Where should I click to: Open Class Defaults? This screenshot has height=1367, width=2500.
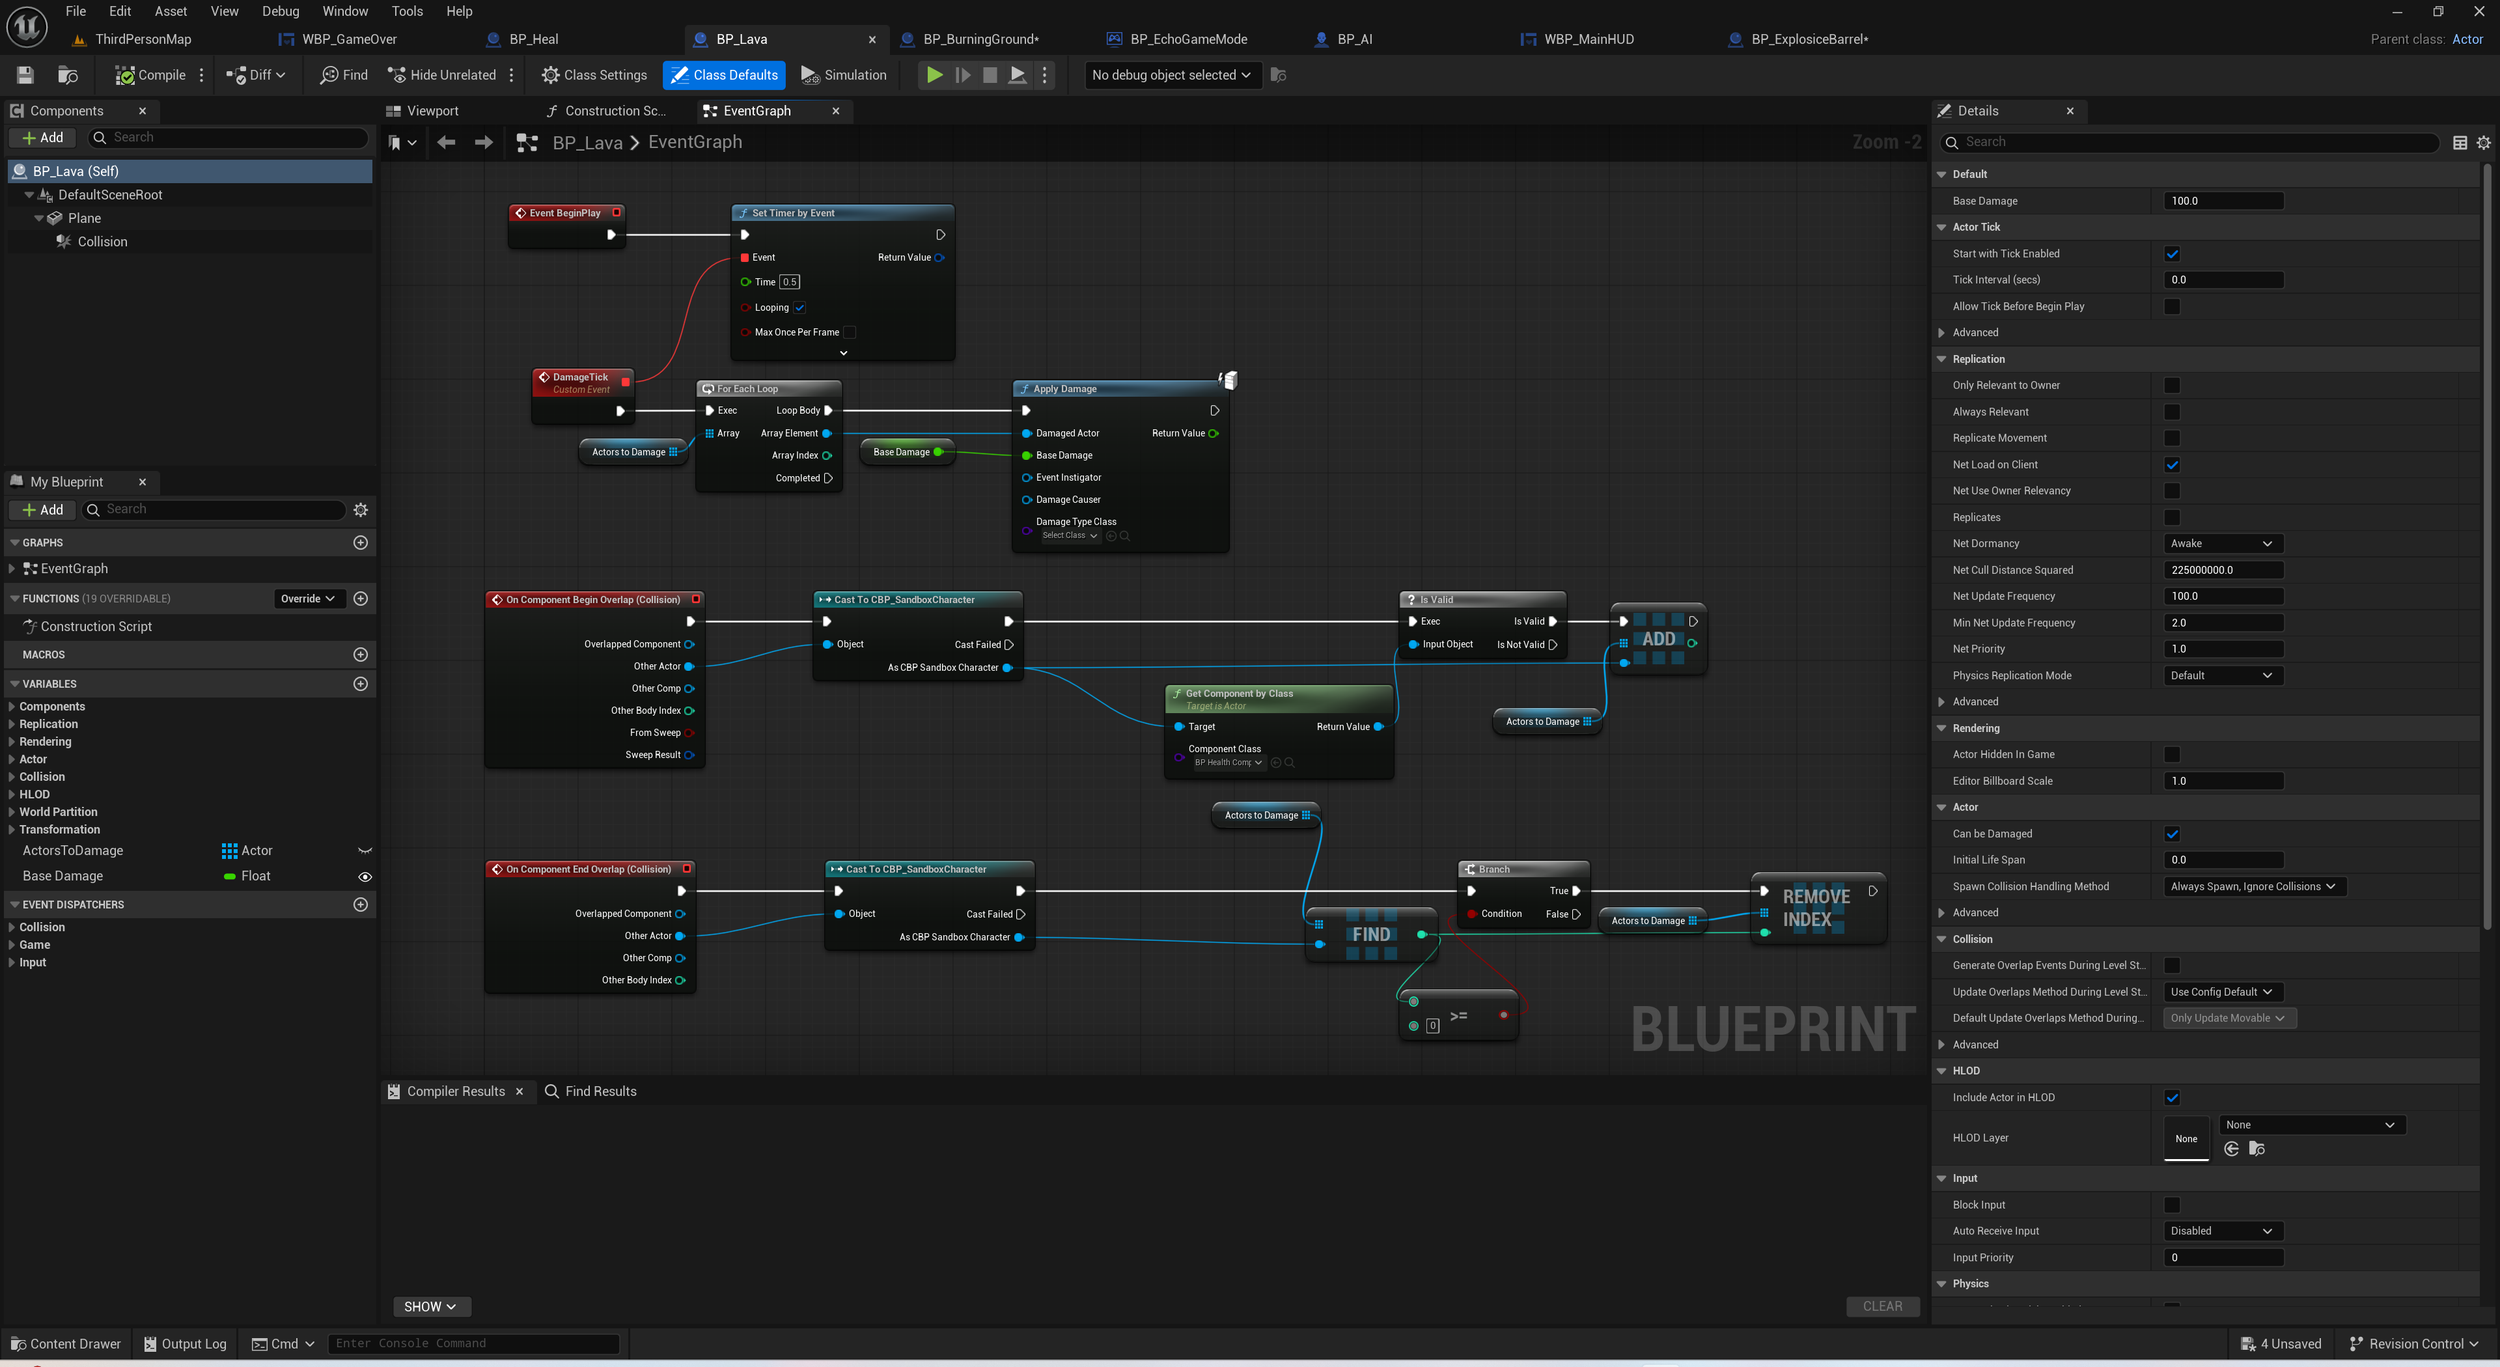coord(724,75)
